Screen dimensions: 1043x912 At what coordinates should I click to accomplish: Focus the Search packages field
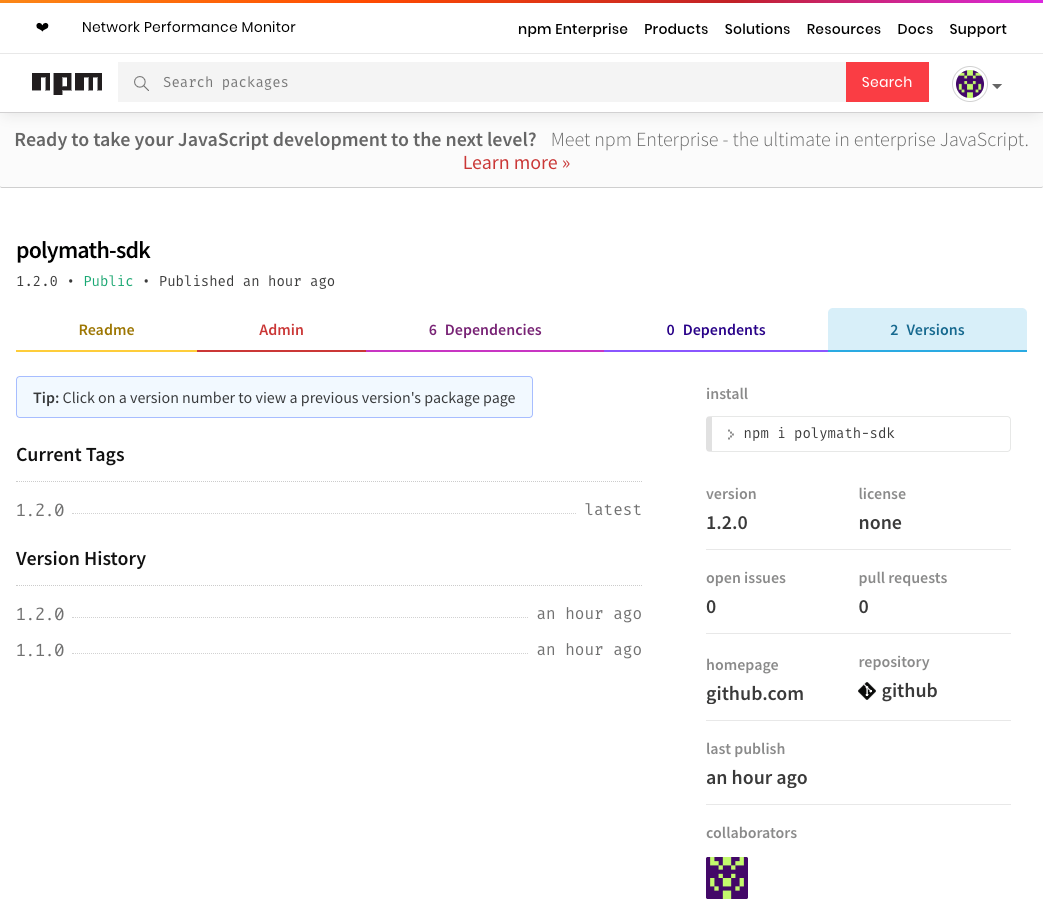[482, 82]
